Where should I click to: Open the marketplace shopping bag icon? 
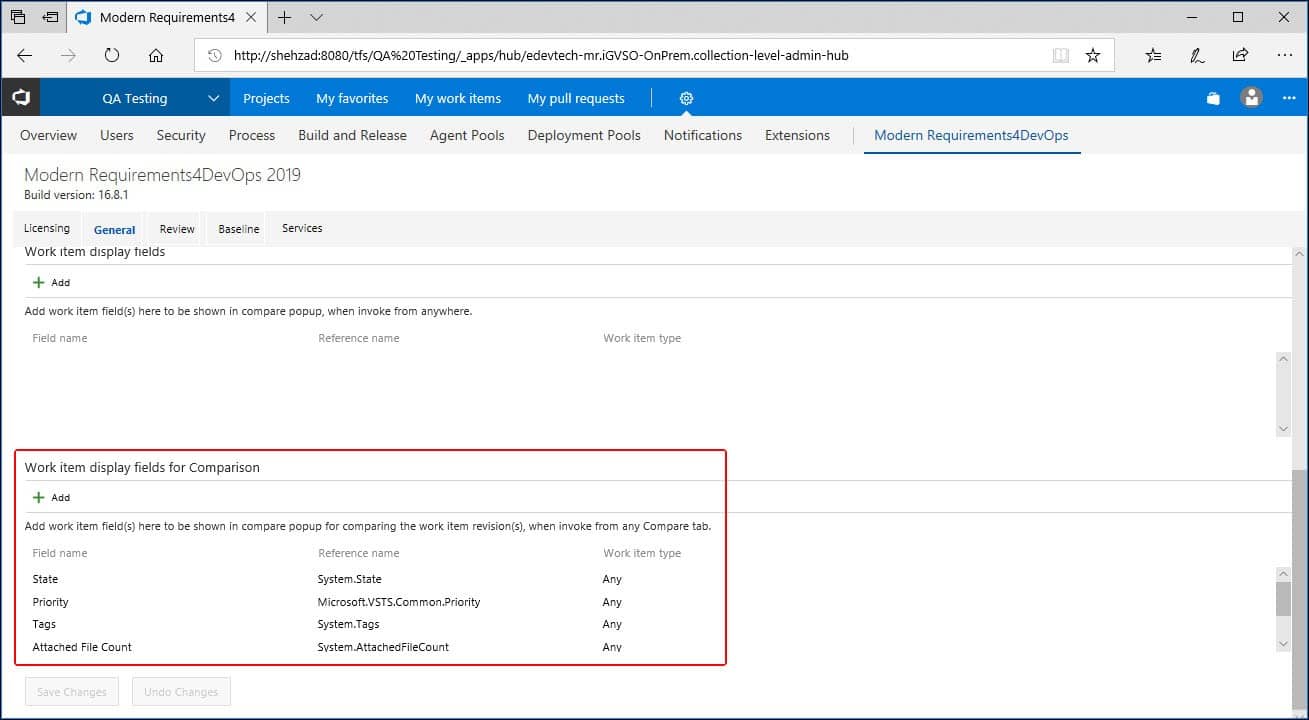coord(1213,98)
